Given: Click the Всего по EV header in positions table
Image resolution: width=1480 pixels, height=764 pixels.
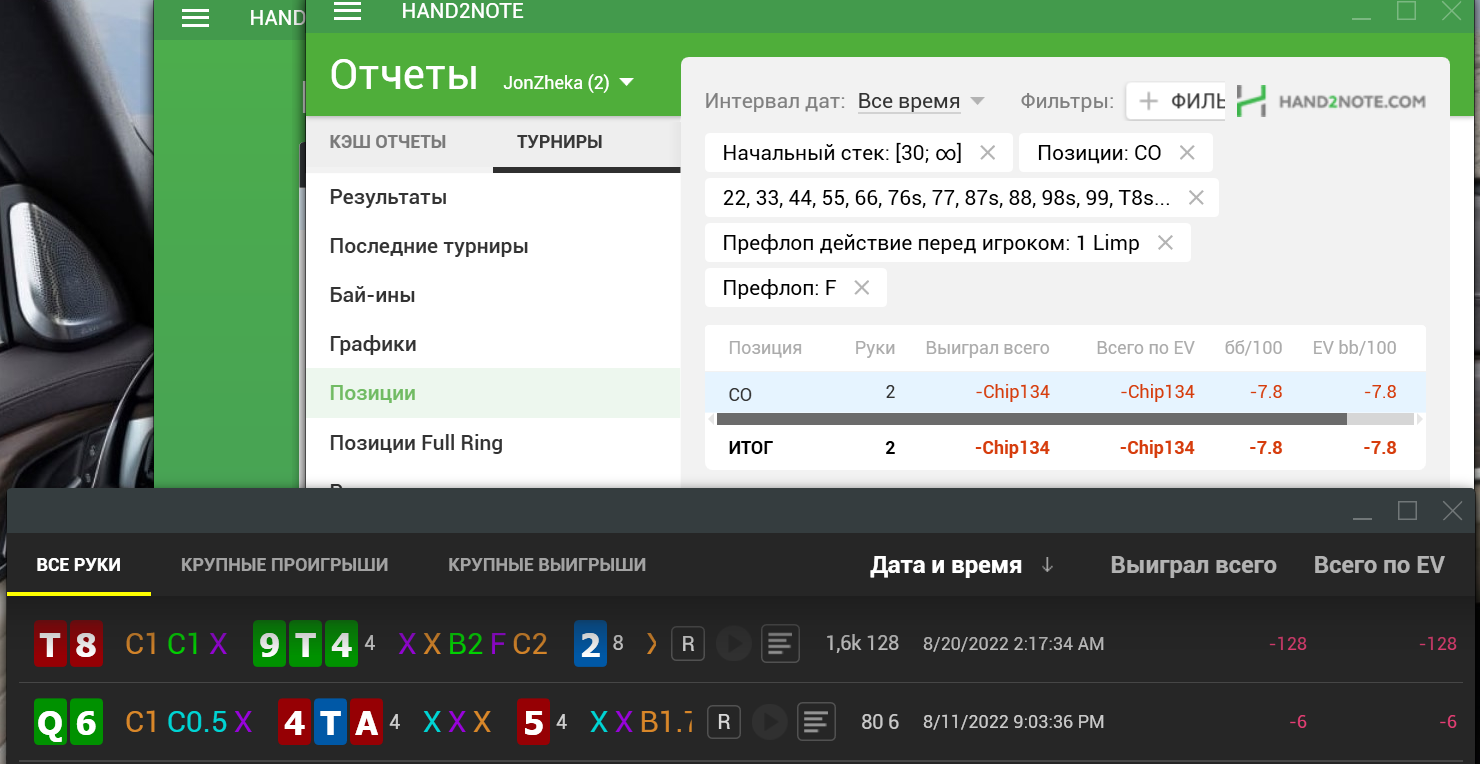Looking at the screenshot, I should 1145,348.
